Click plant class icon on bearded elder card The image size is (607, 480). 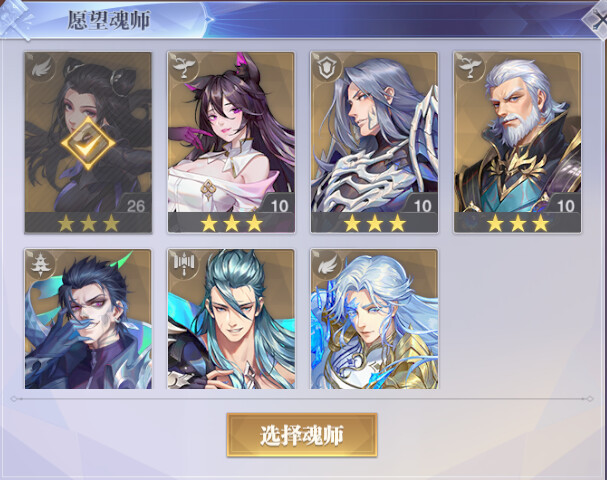pos(470,67)
